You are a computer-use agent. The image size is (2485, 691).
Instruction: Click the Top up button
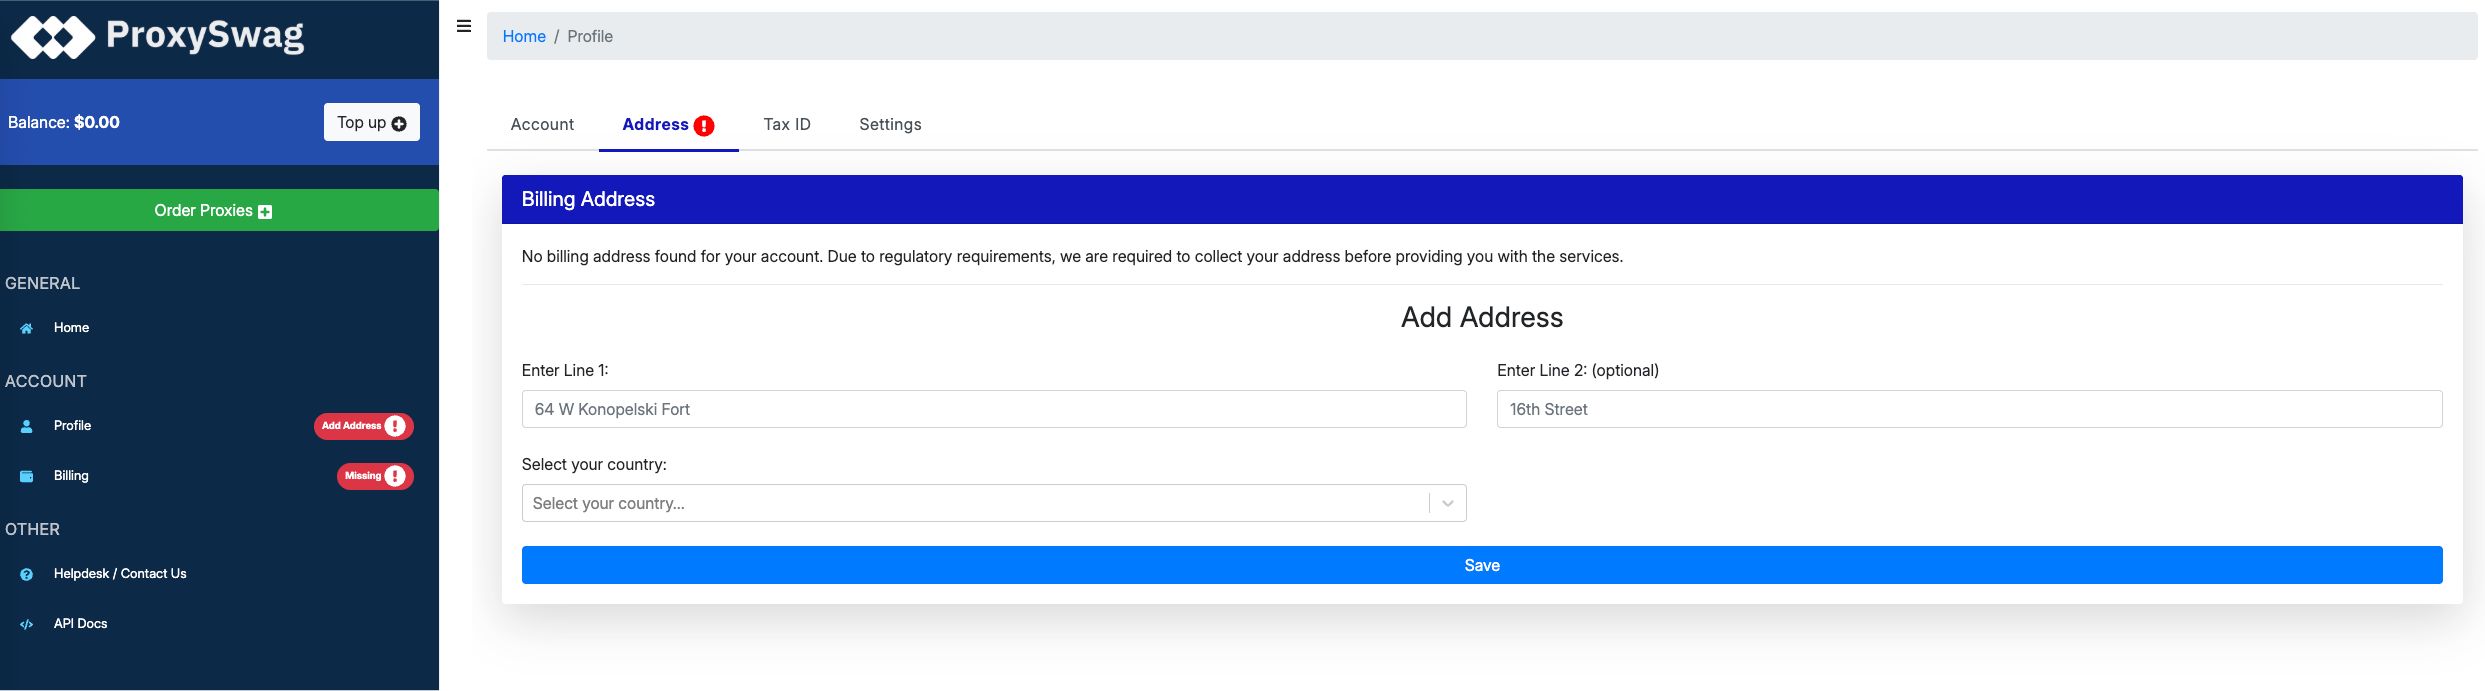click(x=371, y=122)
